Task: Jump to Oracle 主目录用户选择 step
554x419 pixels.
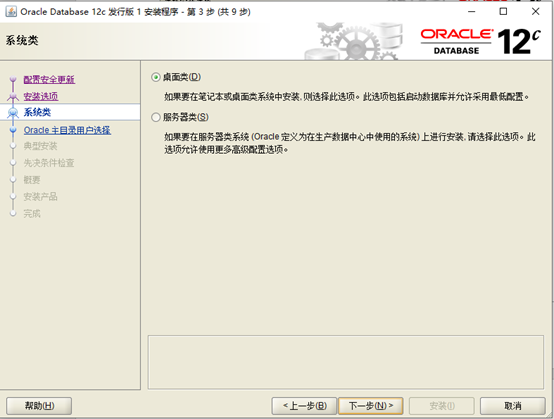Action: pyautogui.click(x=67, y=130)
